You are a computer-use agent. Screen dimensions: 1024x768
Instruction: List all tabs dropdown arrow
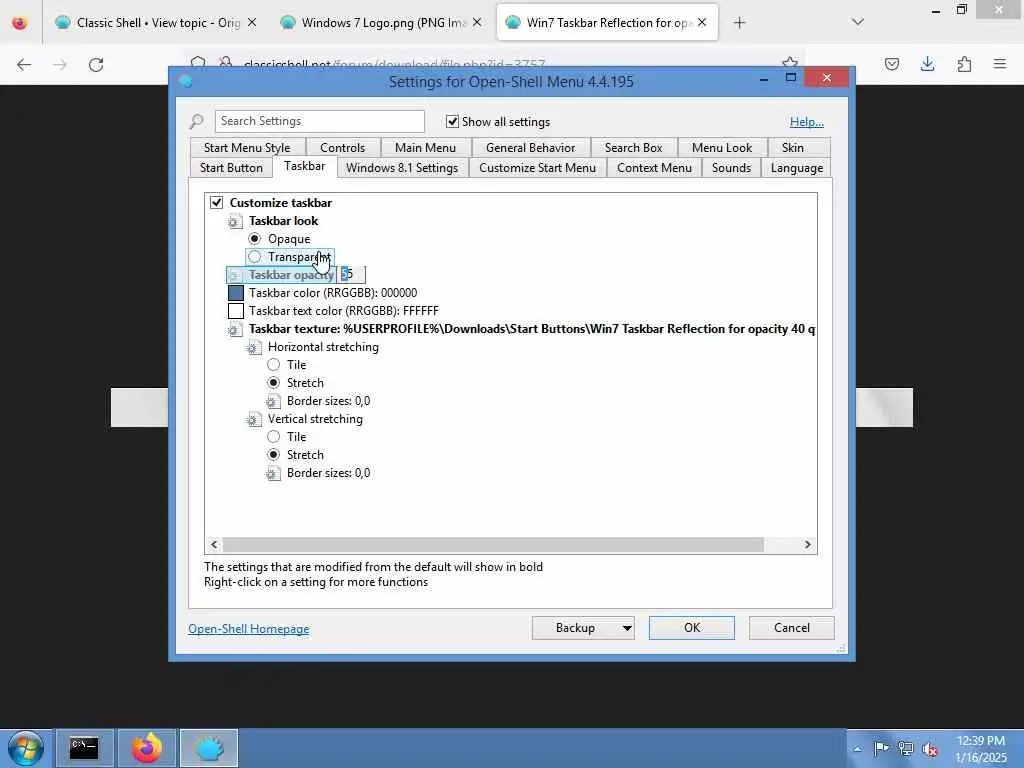858,22
